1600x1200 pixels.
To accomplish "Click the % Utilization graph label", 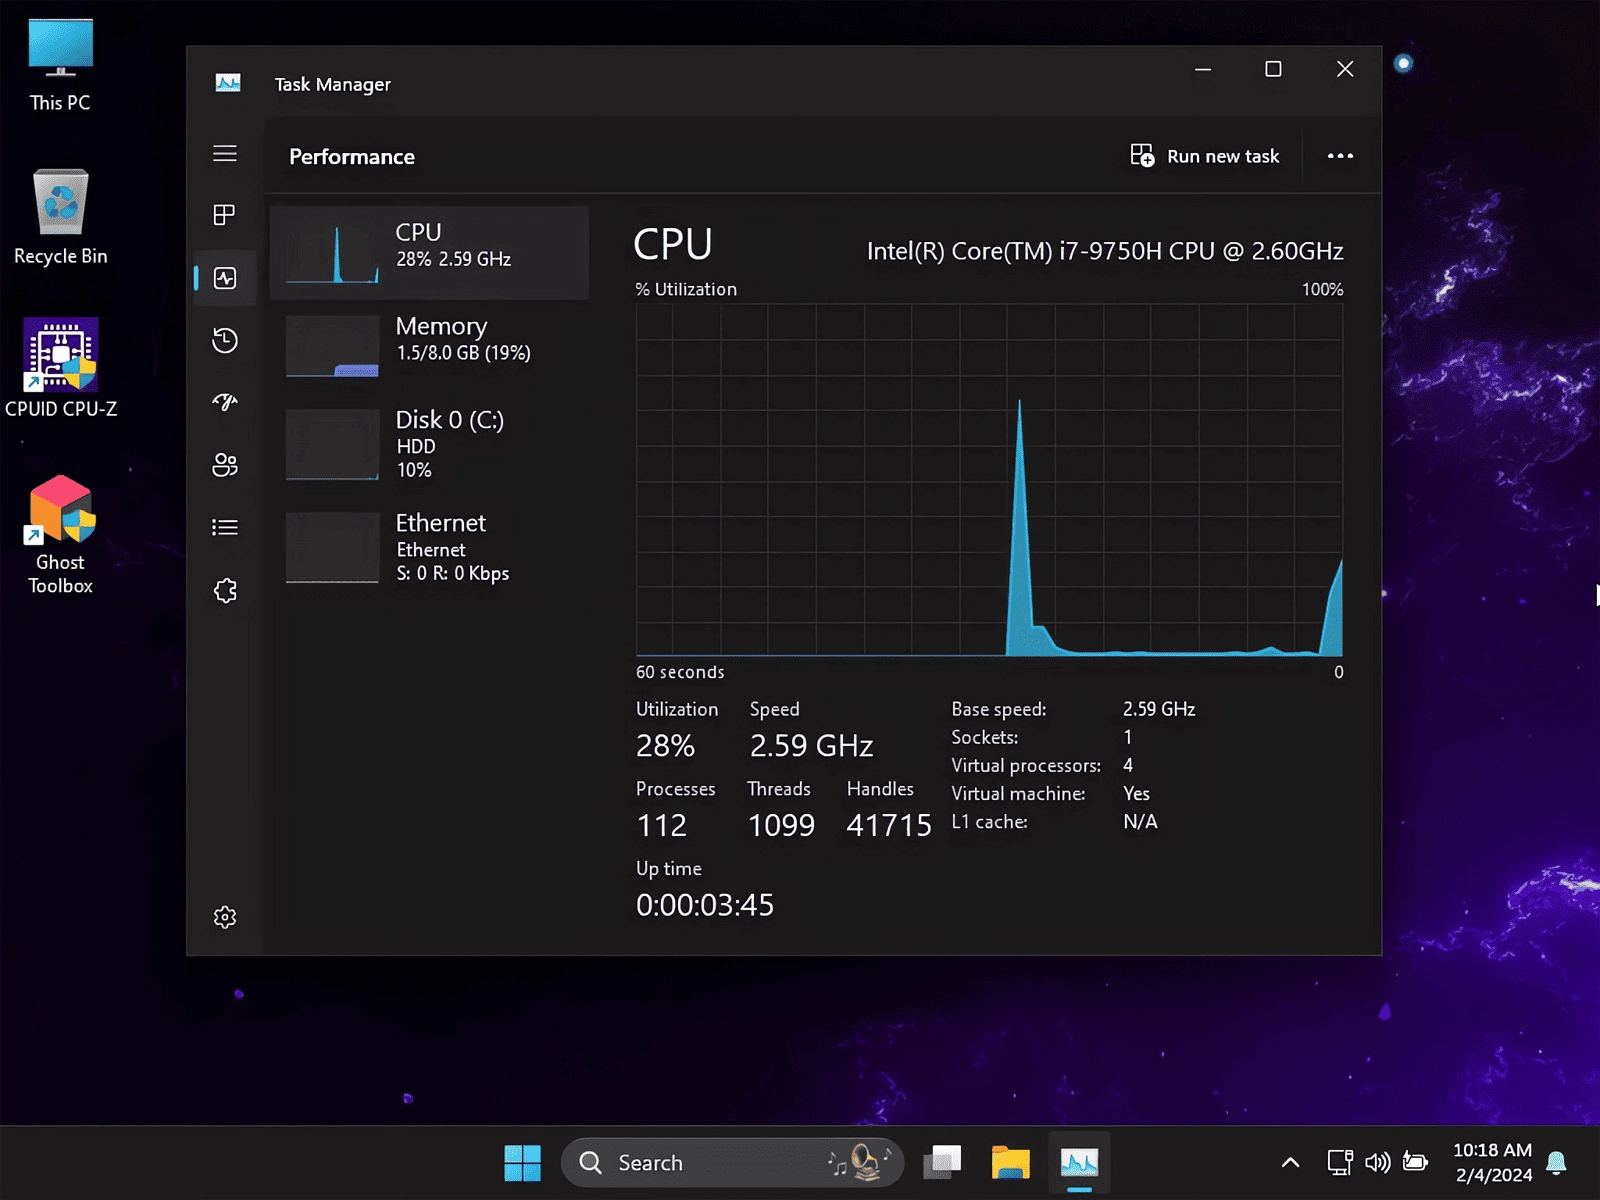I will 686,289.
